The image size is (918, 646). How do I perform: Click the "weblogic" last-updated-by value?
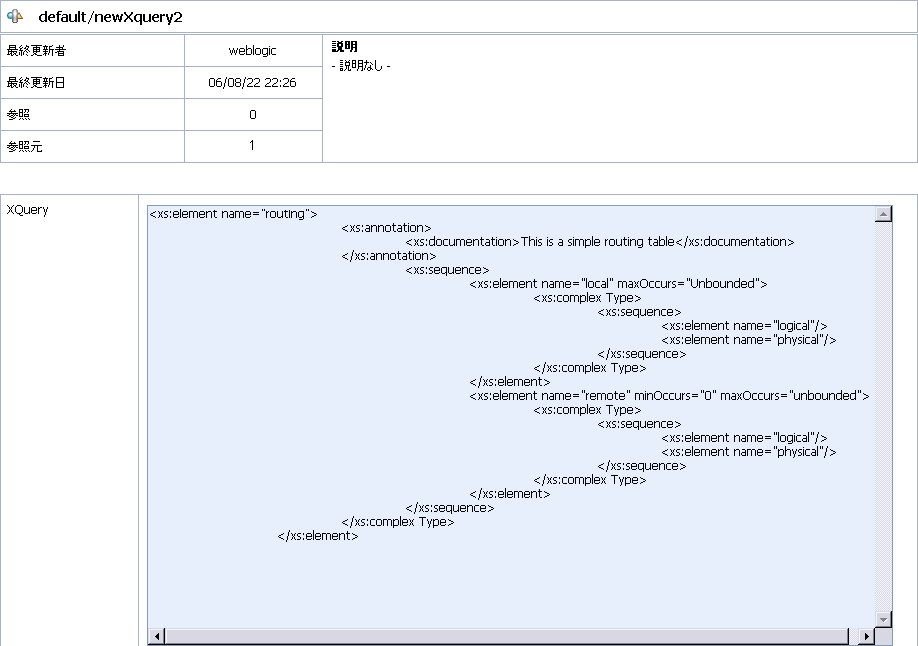click(x=253, y=50)
